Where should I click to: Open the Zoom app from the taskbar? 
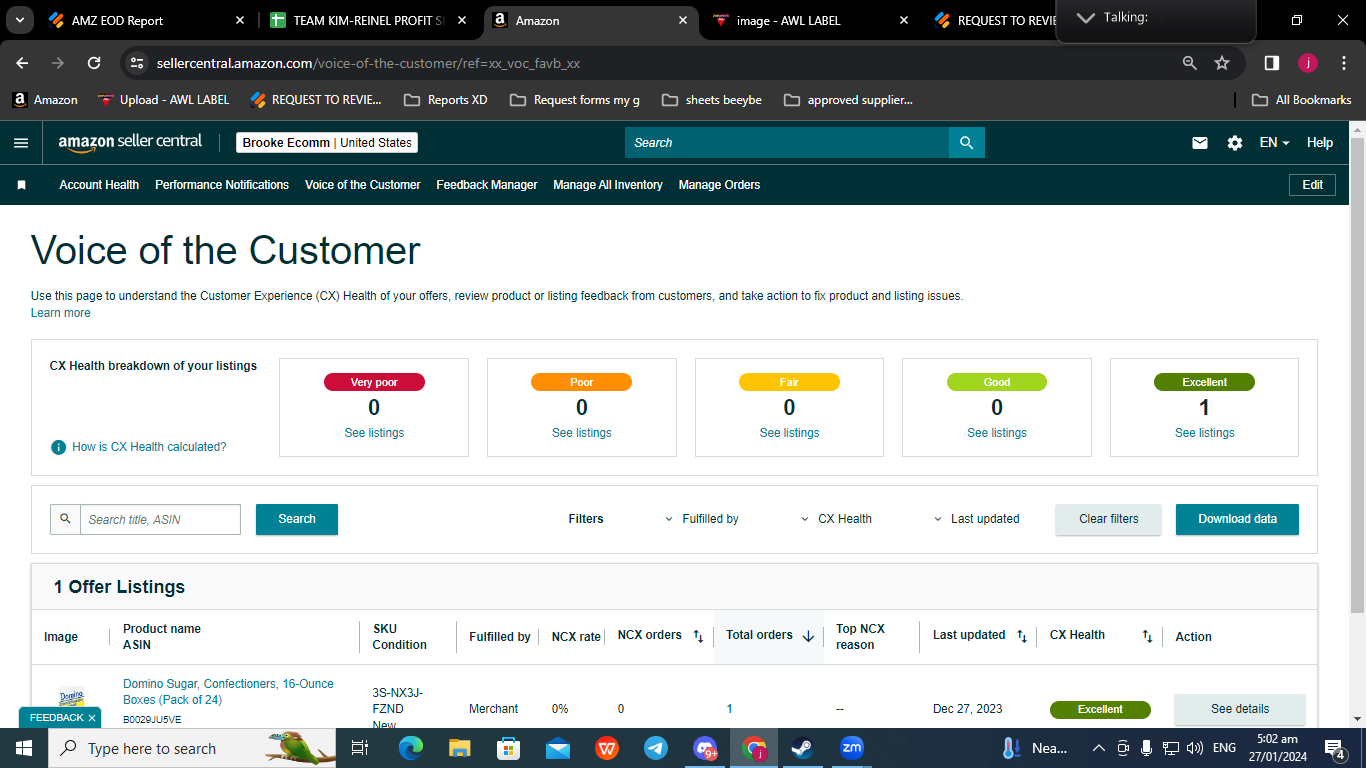852,748
